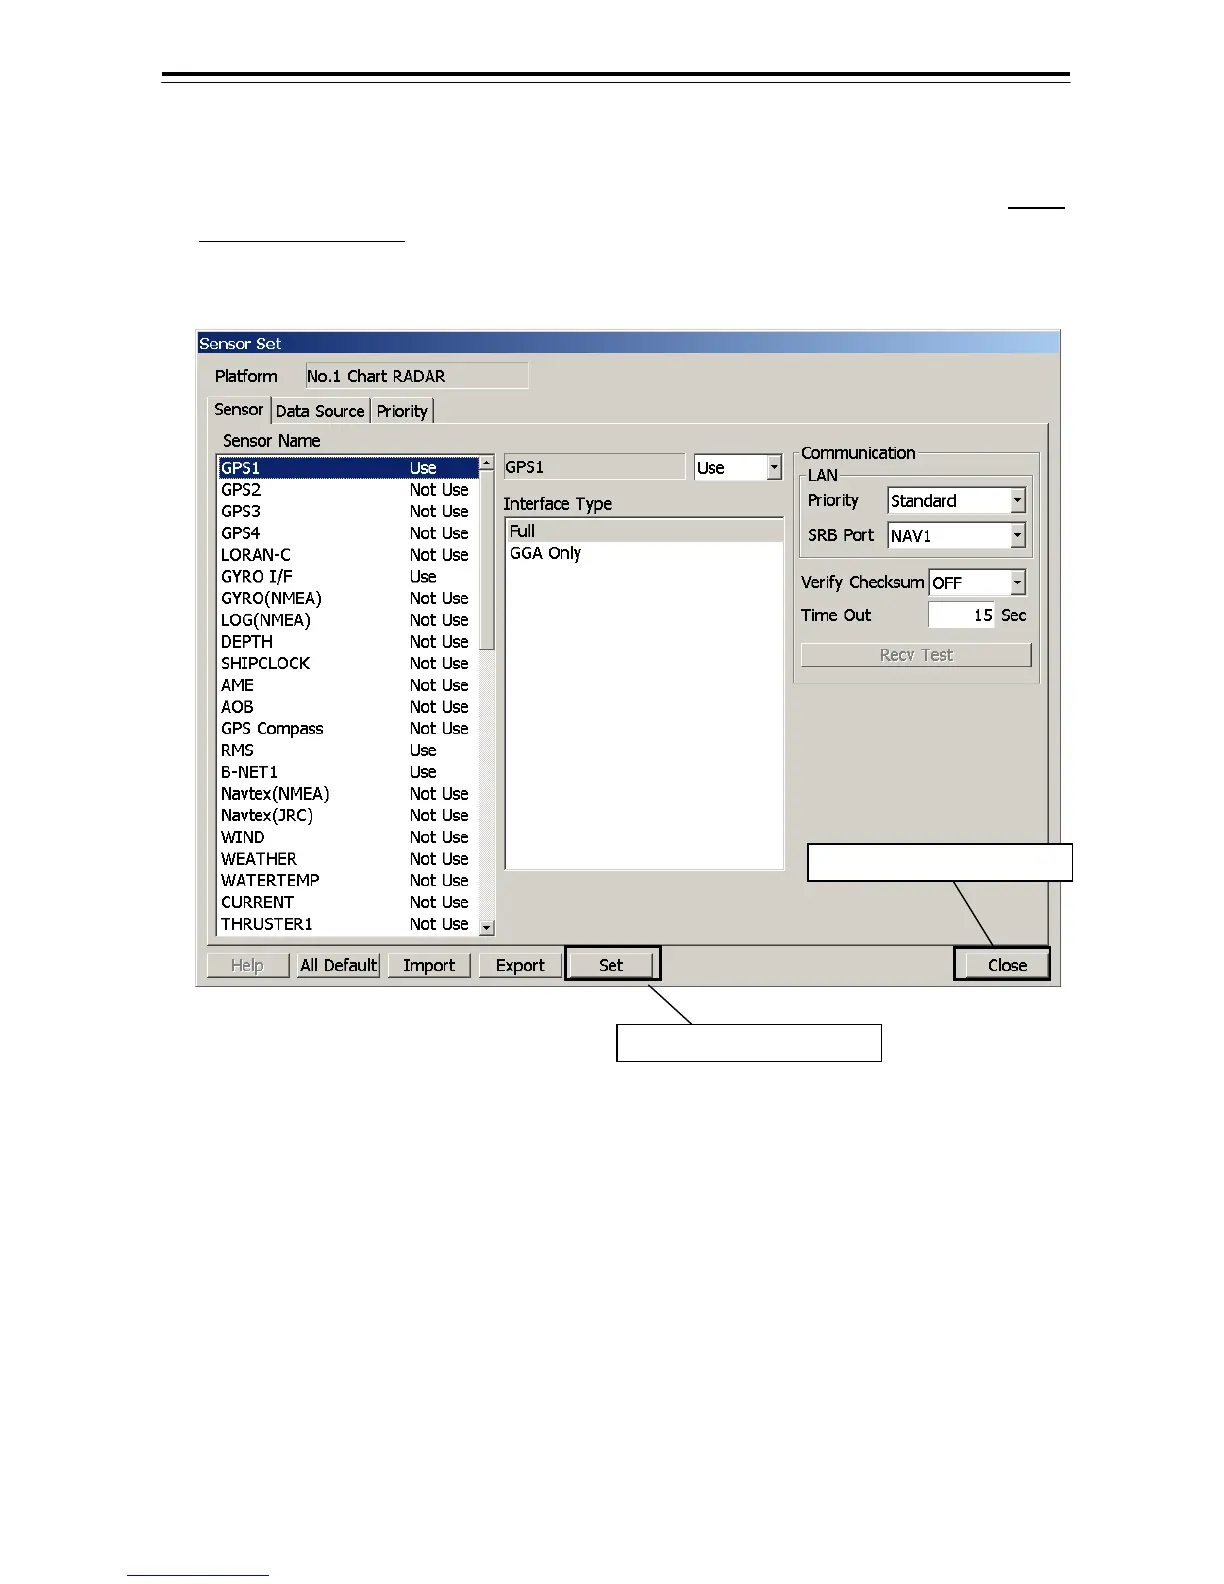Image resolution: width=1224 pixels, height=1584 pixels.
Task: Select the DEPTH sensor row
Action: 348,642
